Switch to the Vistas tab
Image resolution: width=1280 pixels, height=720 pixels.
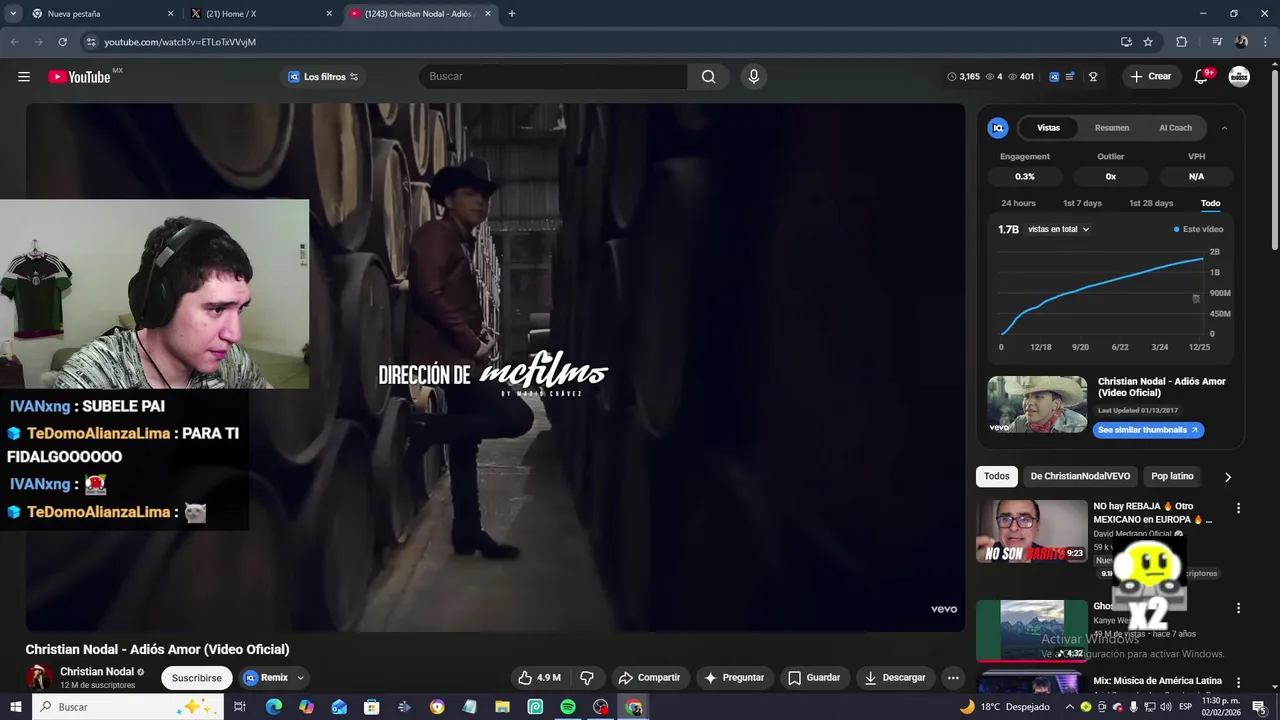click(x=1048, y=128)
